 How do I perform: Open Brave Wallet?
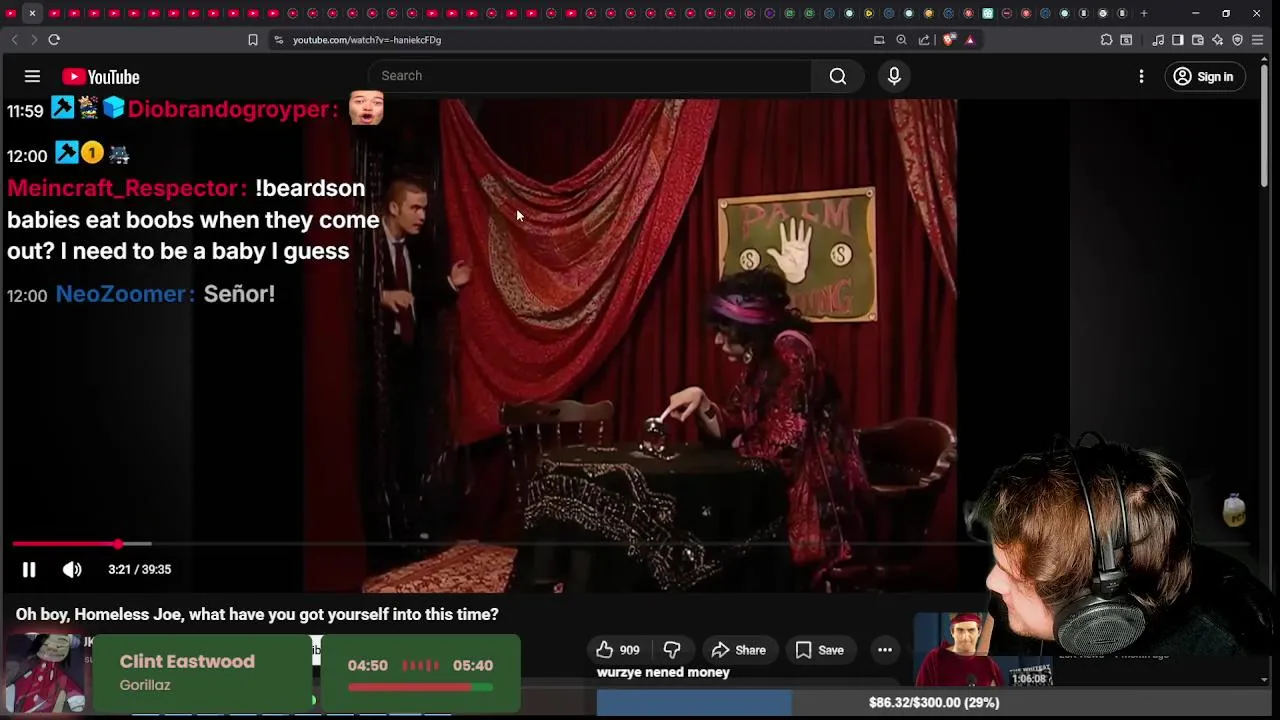(1197, 40)
